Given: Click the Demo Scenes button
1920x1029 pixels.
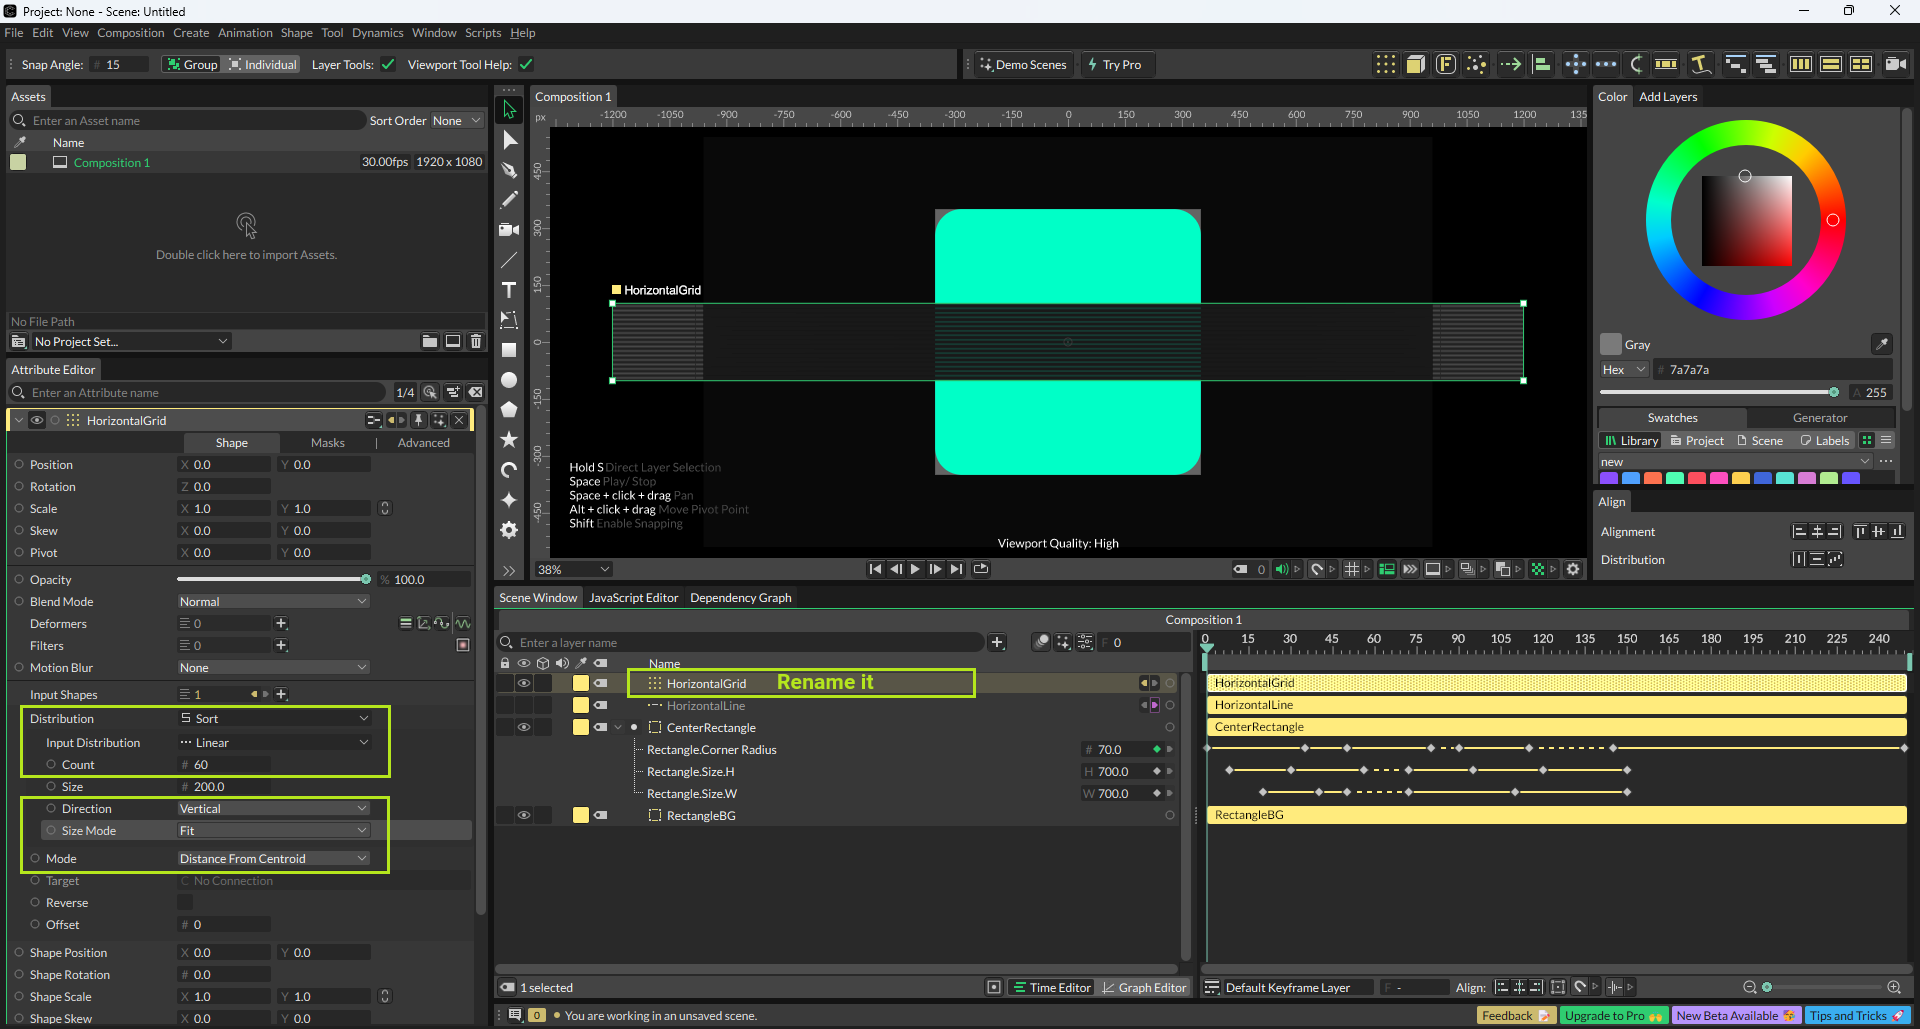Looking at the screenshot, I should pyautogui.click(x=1023, y=65).
